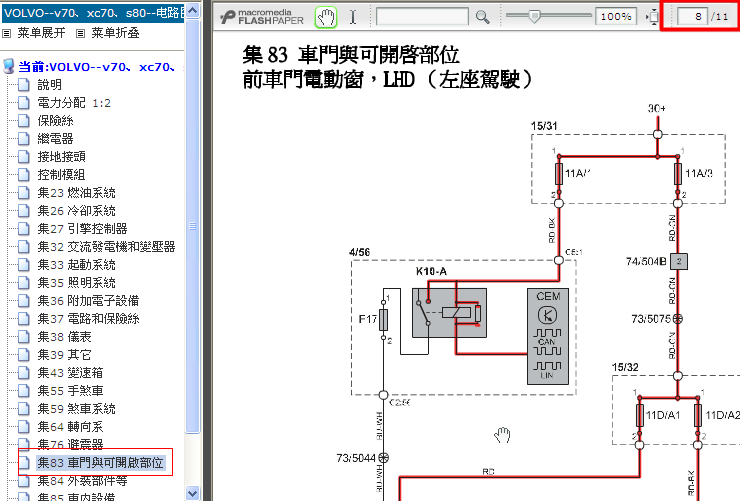This screenshot has height=501, width=740.
Task: Click the sidebar title VOLVO--v70、xc70、s80
Action: pyautogui.click(x=93, y=13)
